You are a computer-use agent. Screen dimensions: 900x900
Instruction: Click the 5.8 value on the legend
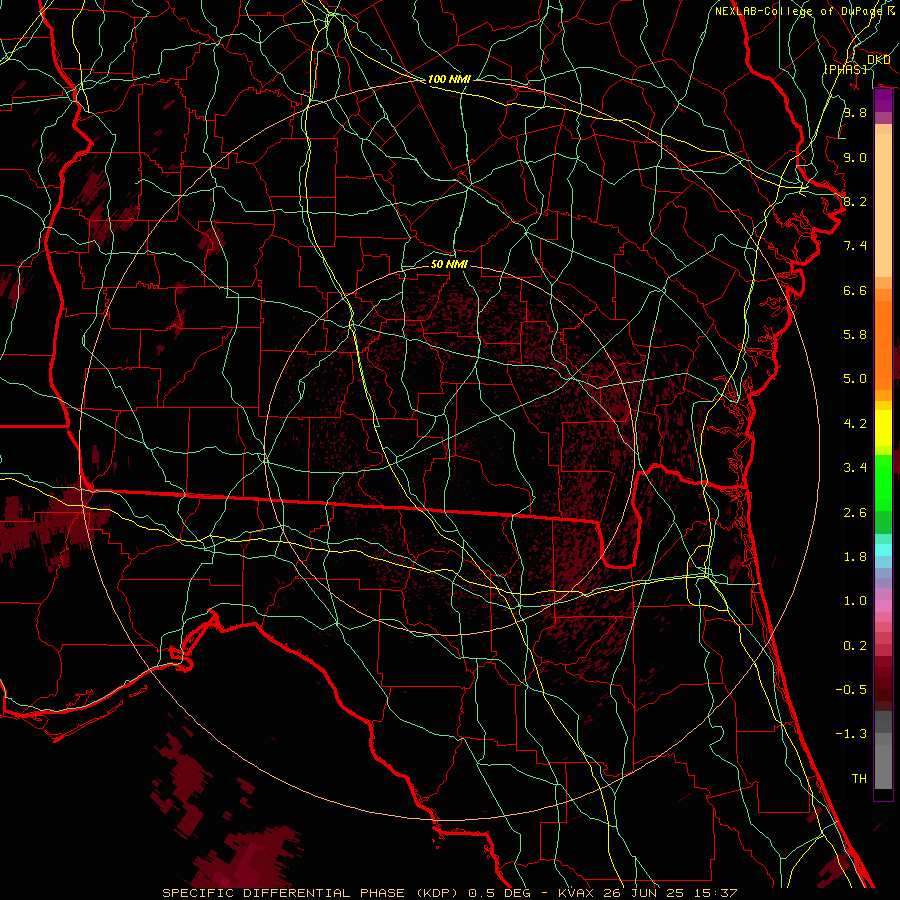855,335
